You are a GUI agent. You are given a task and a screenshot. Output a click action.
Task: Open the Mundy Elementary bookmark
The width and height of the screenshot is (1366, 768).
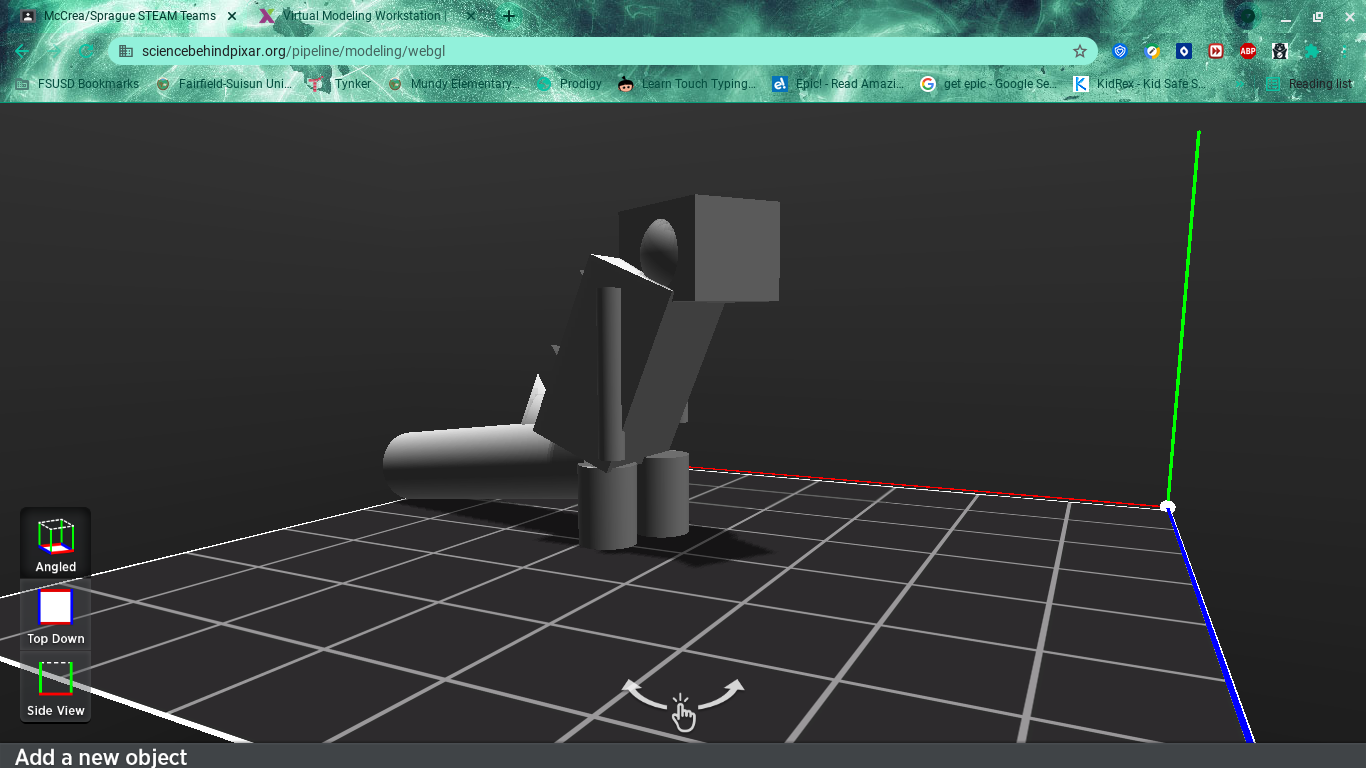click(x=453, y=84)
